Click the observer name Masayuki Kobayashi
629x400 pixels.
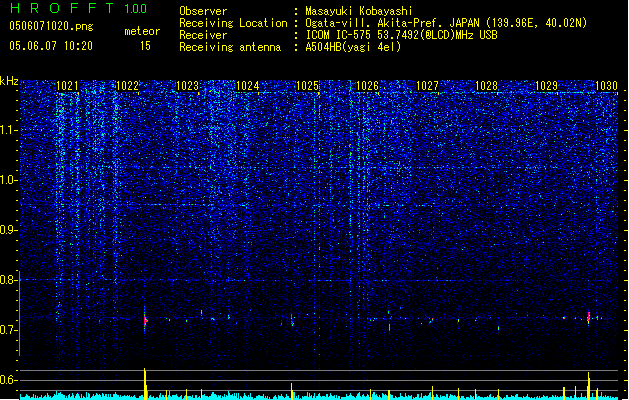tap(358, 11)
